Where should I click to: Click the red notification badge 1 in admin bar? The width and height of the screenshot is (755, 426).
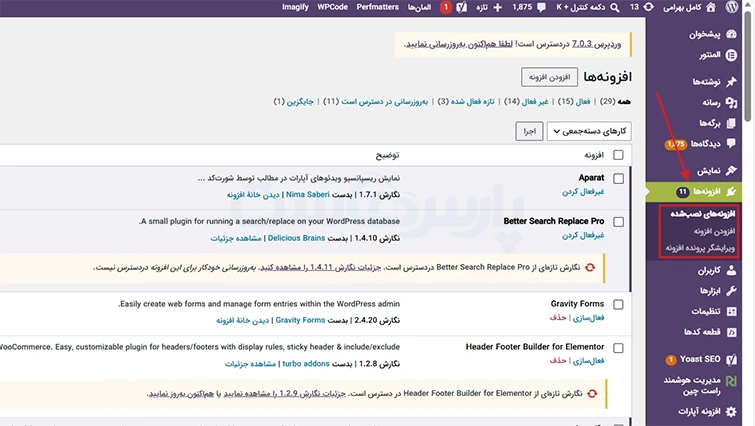pos(445,7)
